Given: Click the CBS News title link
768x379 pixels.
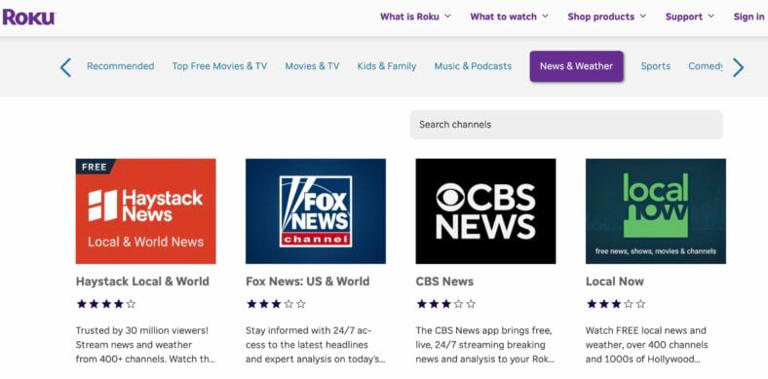Looking at the screenshot, I should click(x=445, y=282).
